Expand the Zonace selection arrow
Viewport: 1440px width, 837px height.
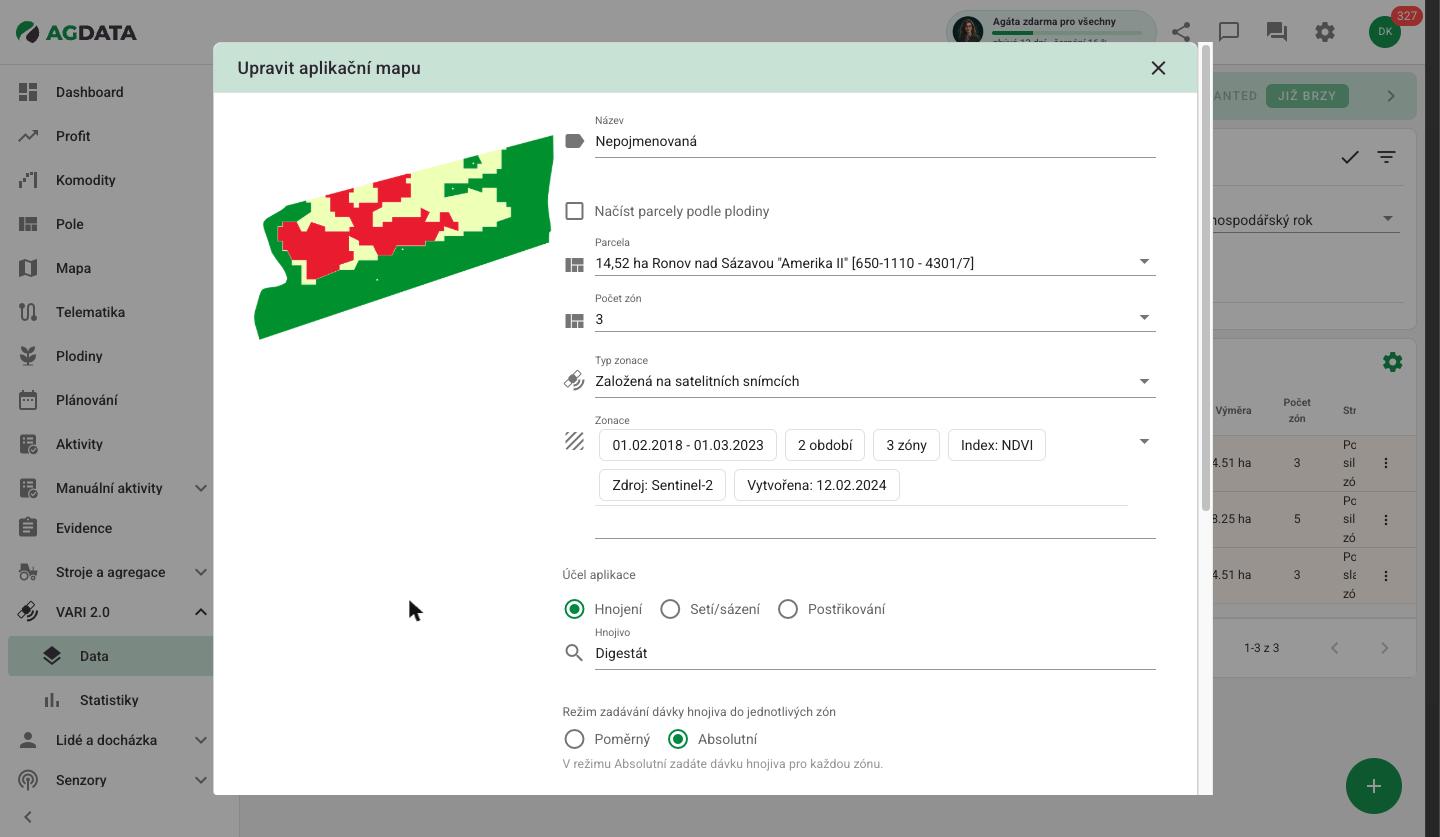click(1144, 441)
